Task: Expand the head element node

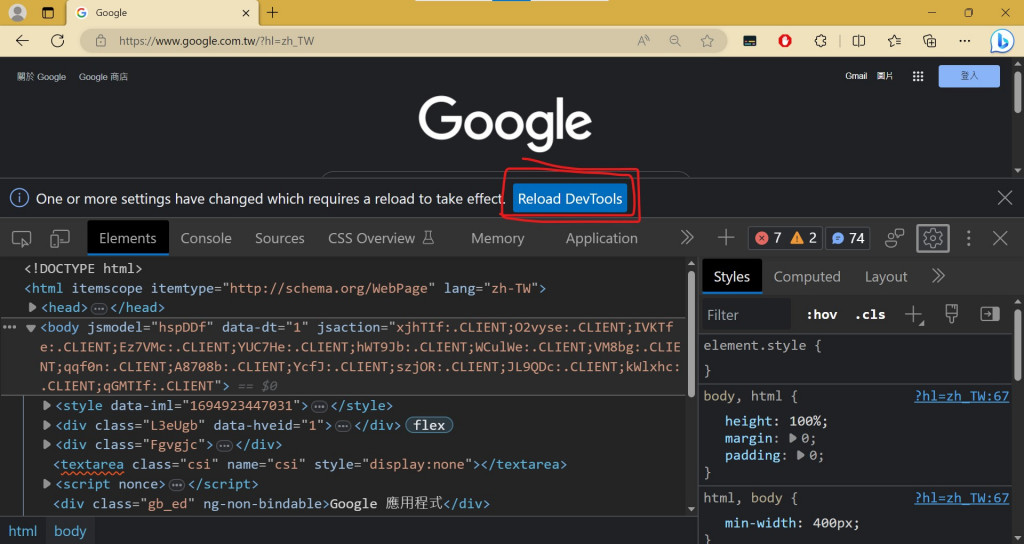Action: (32, 307)
